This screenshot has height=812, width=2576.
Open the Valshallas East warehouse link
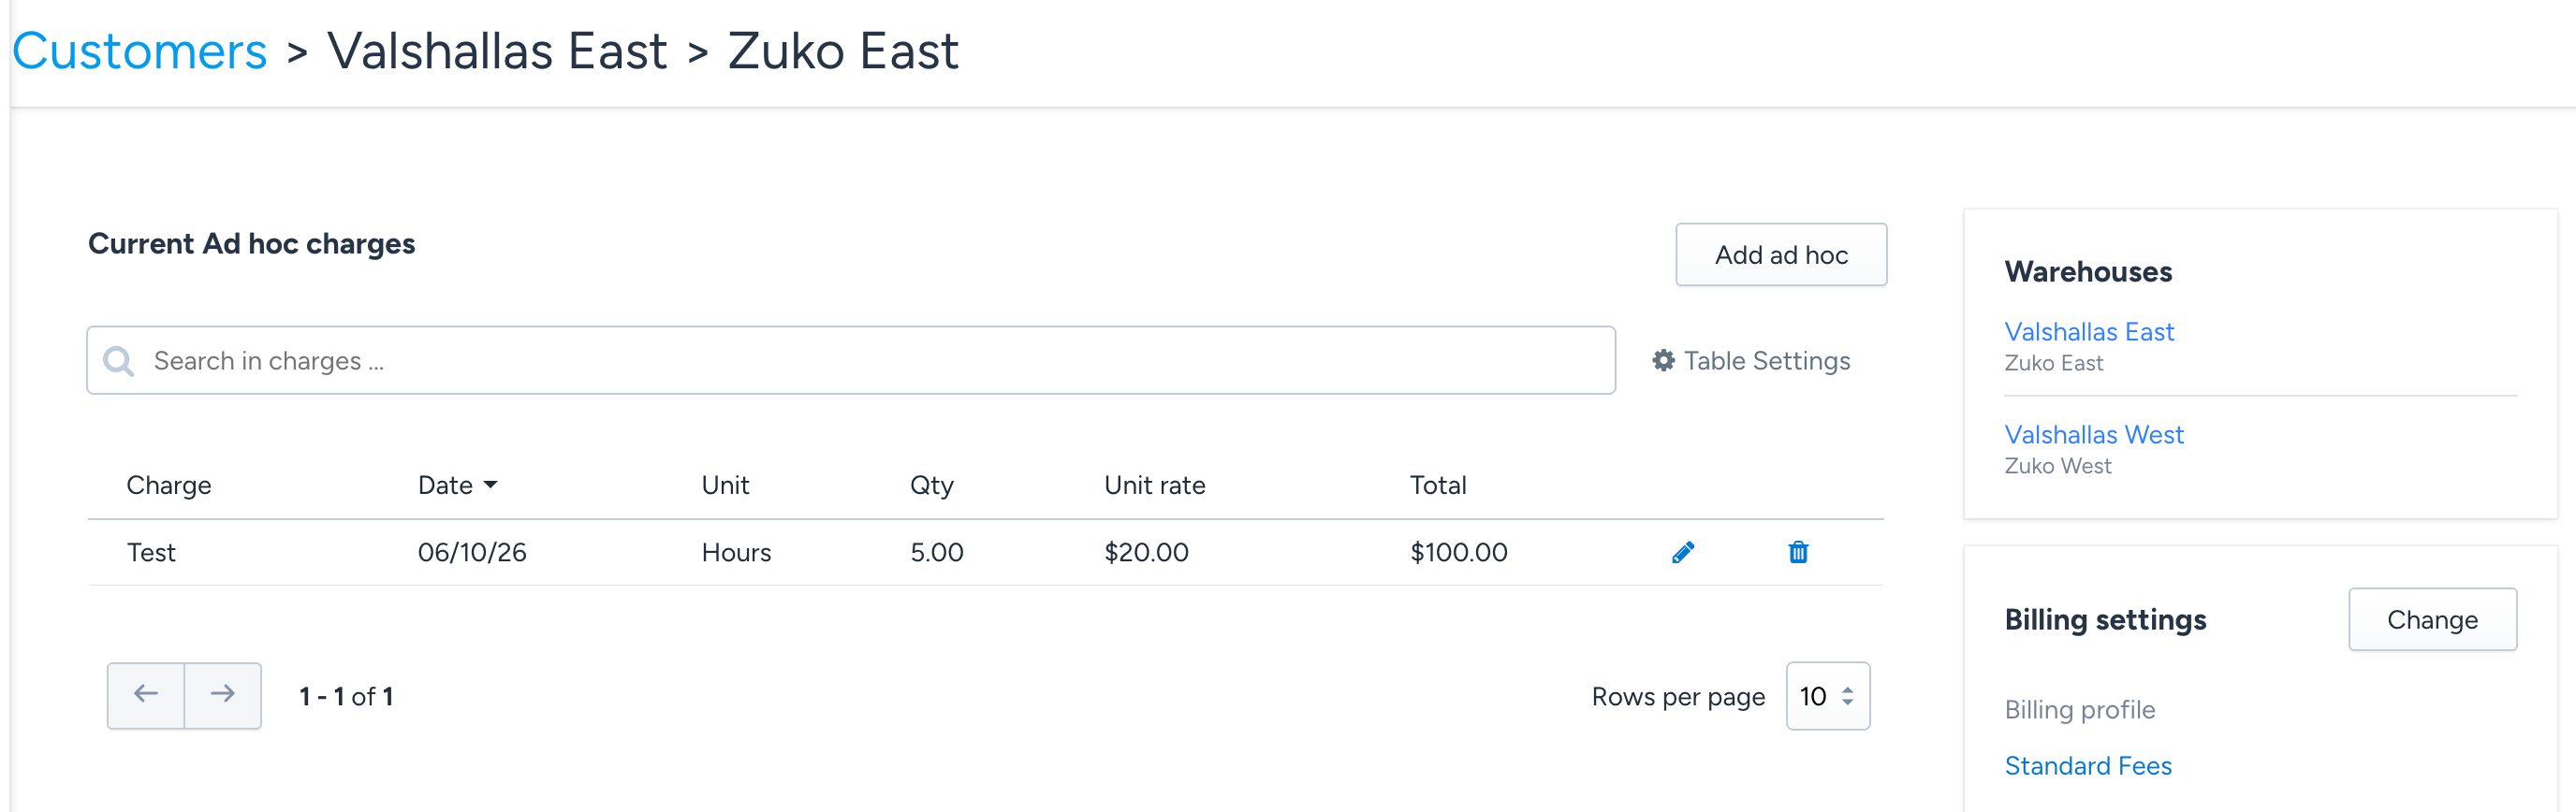(2089, 331)
